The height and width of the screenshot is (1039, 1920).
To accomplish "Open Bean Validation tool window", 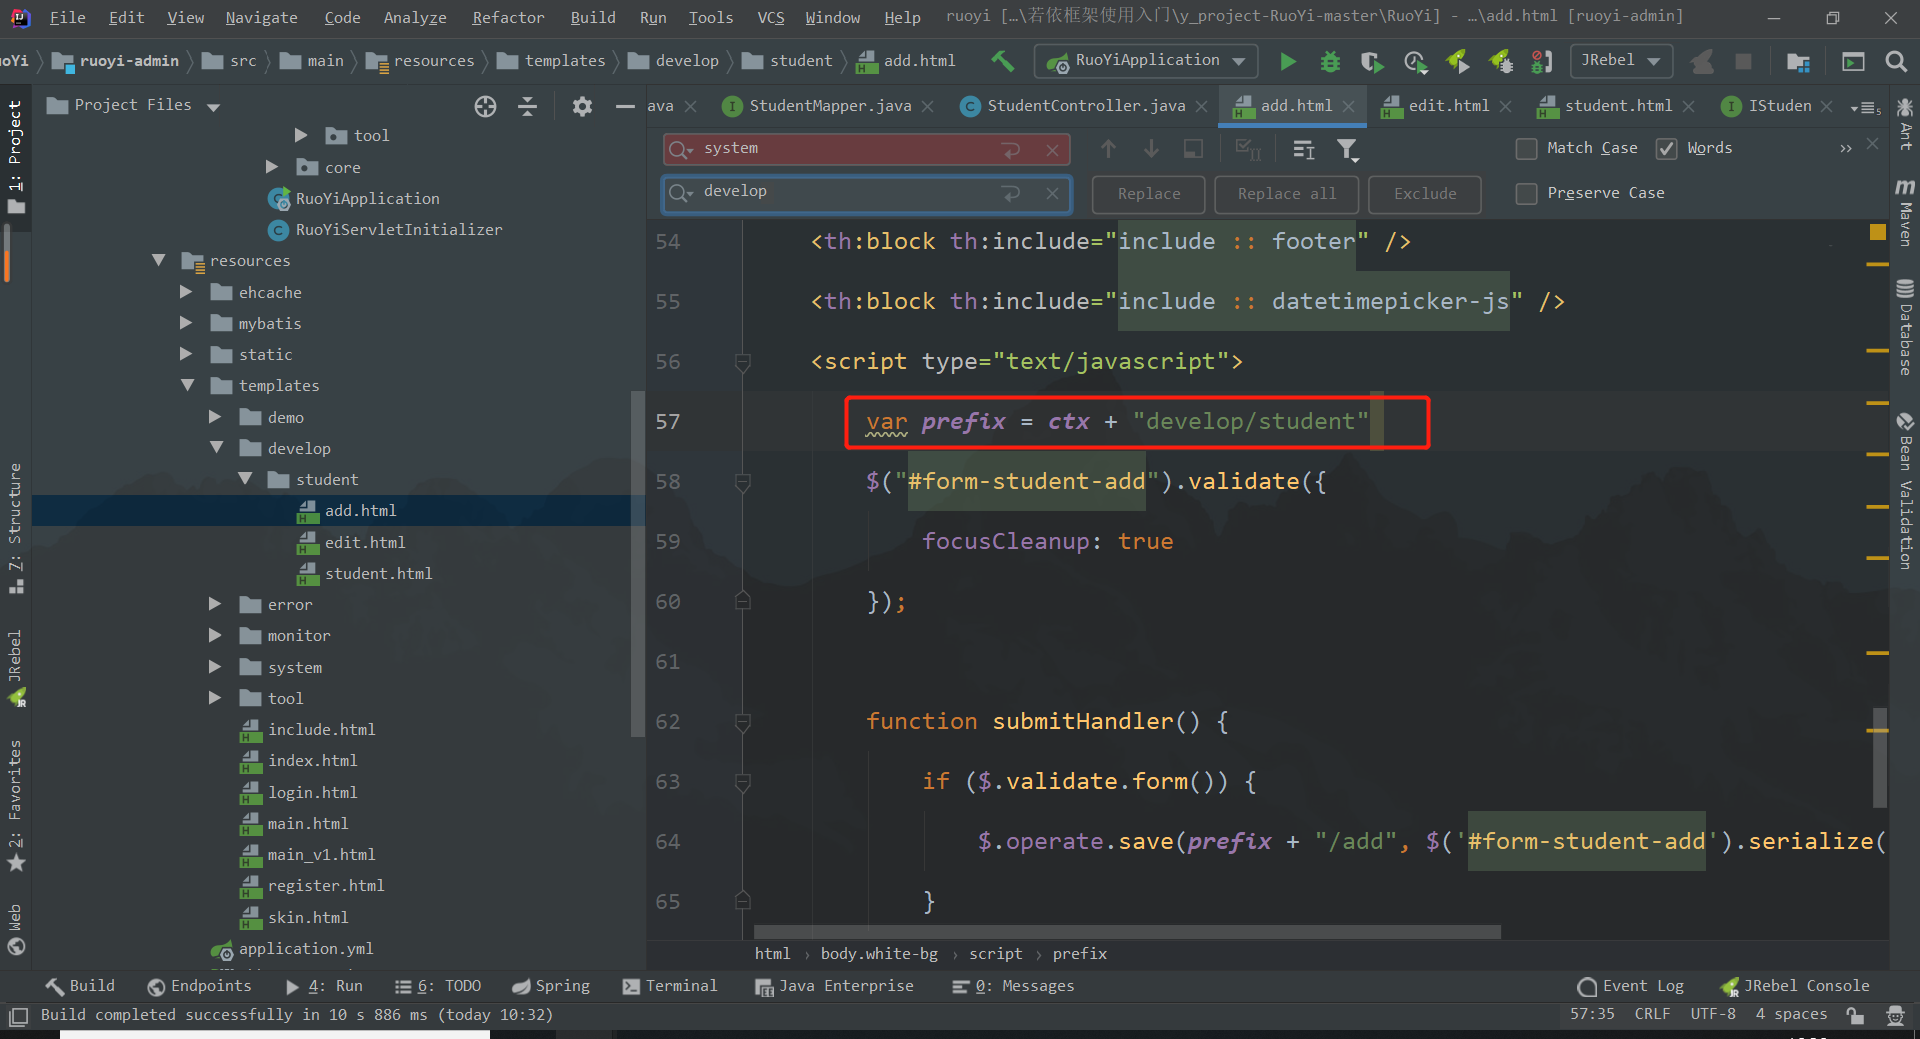I will (x=1905, y=490).
